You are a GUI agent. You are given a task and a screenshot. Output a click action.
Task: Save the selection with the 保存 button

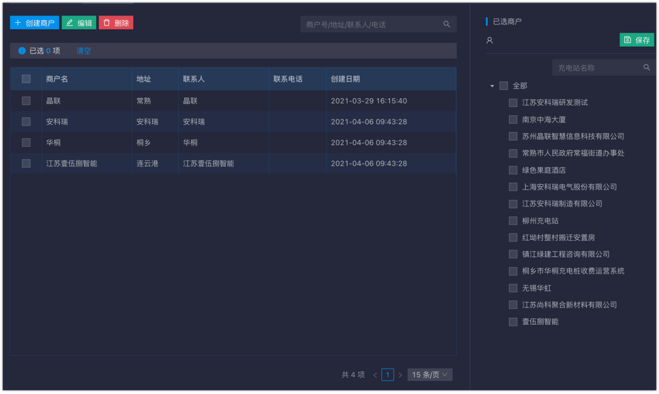[x=637, y=40]
